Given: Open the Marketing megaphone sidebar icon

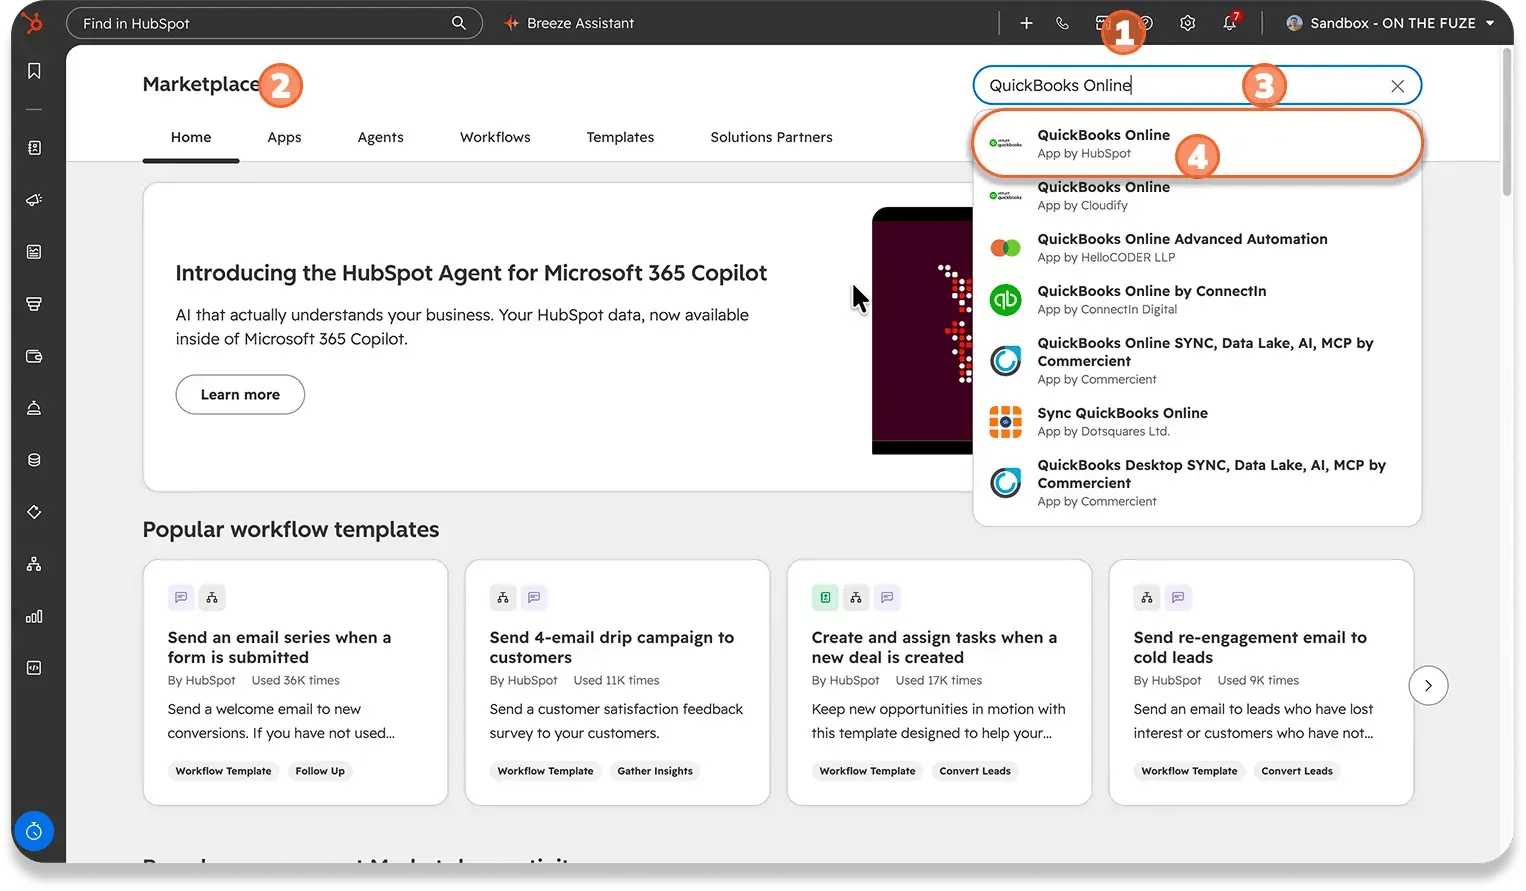Looking at the screenshot, I should (x=34, y=200).
